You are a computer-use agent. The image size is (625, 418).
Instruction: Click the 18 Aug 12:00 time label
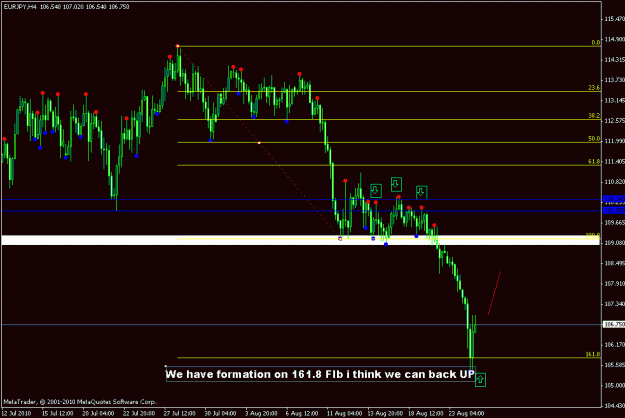coord(425,413)
